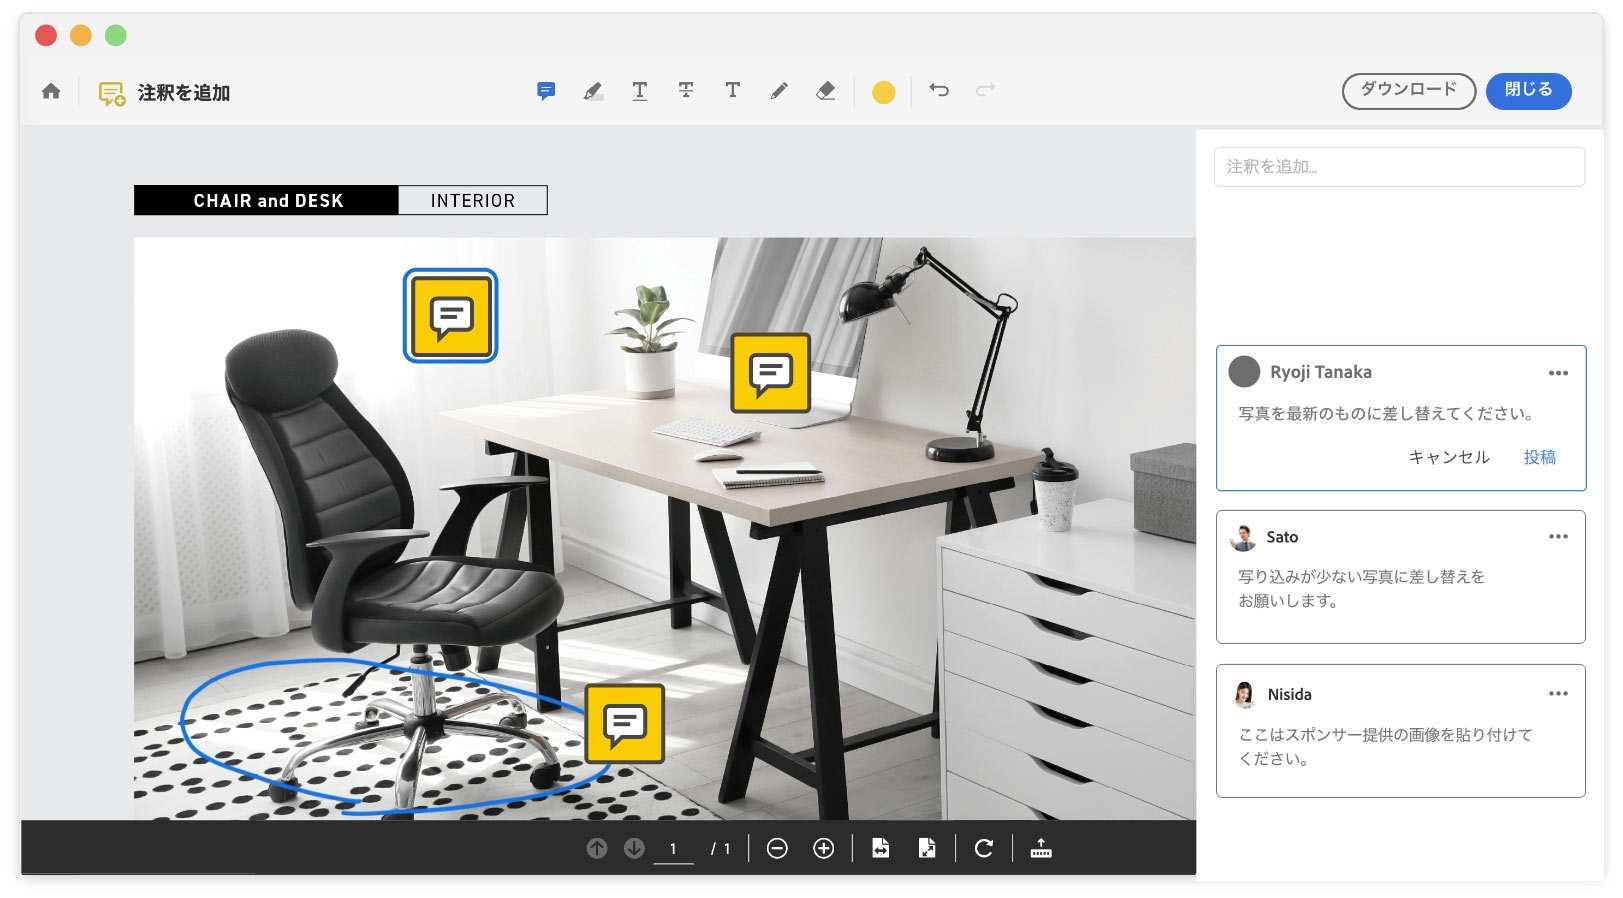The height and width of the screenshot is (898, 1623).
Task: Zoom in with the plus icon
Action: pos(823,848)
